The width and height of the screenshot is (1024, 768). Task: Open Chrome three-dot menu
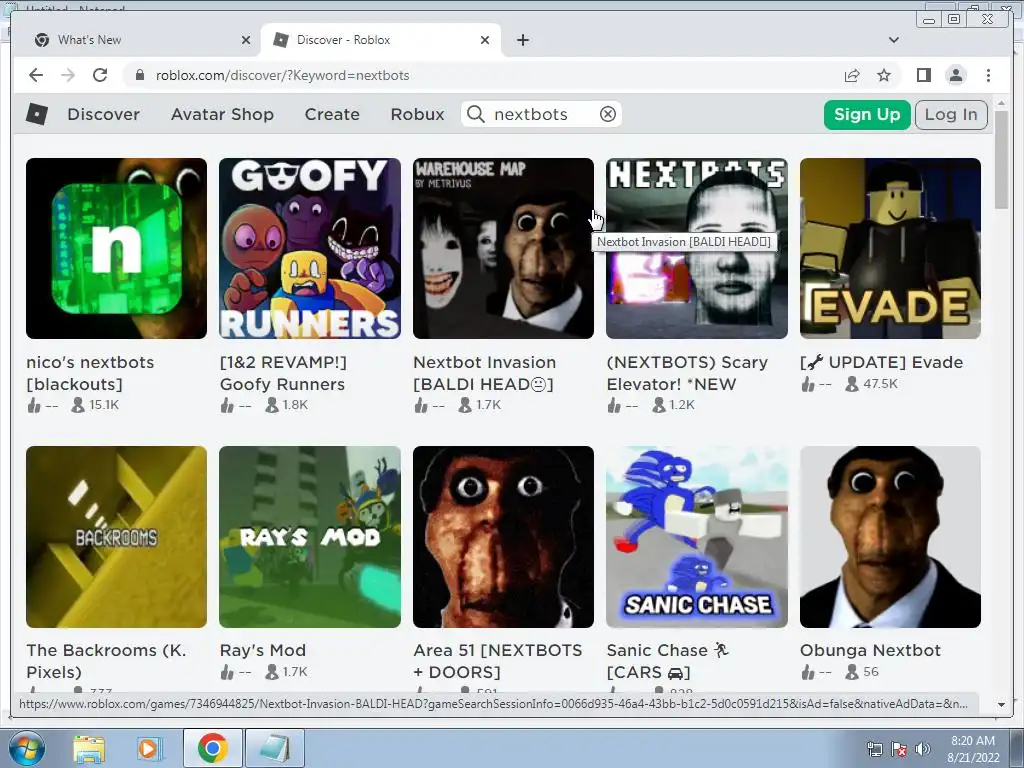tap(988, 75)
